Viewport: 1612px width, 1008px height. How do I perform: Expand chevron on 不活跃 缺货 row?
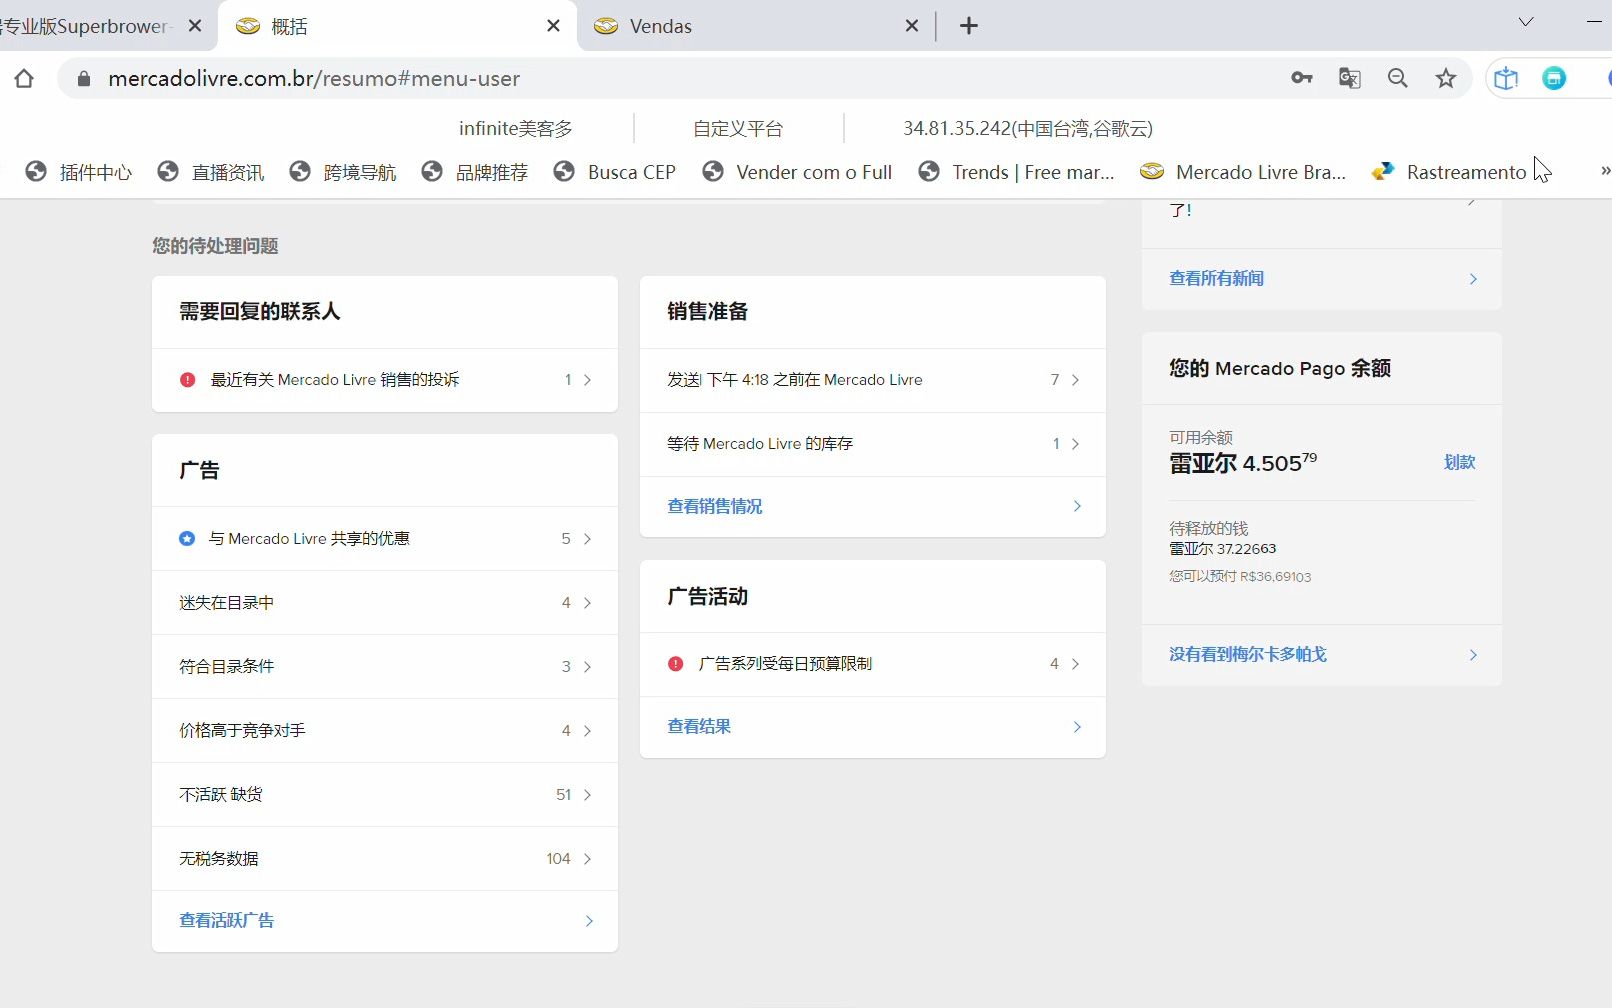click(587, 795)
